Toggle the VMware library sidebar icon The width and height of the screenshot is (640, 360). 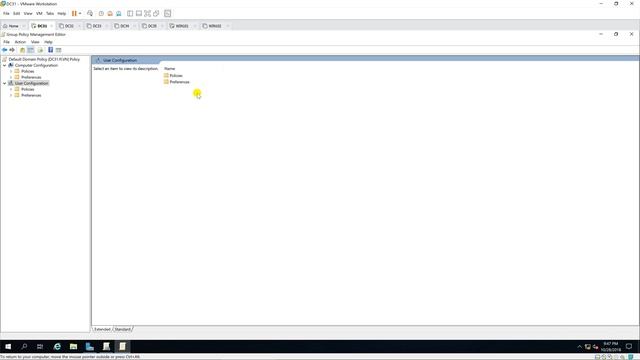point(130,13)
